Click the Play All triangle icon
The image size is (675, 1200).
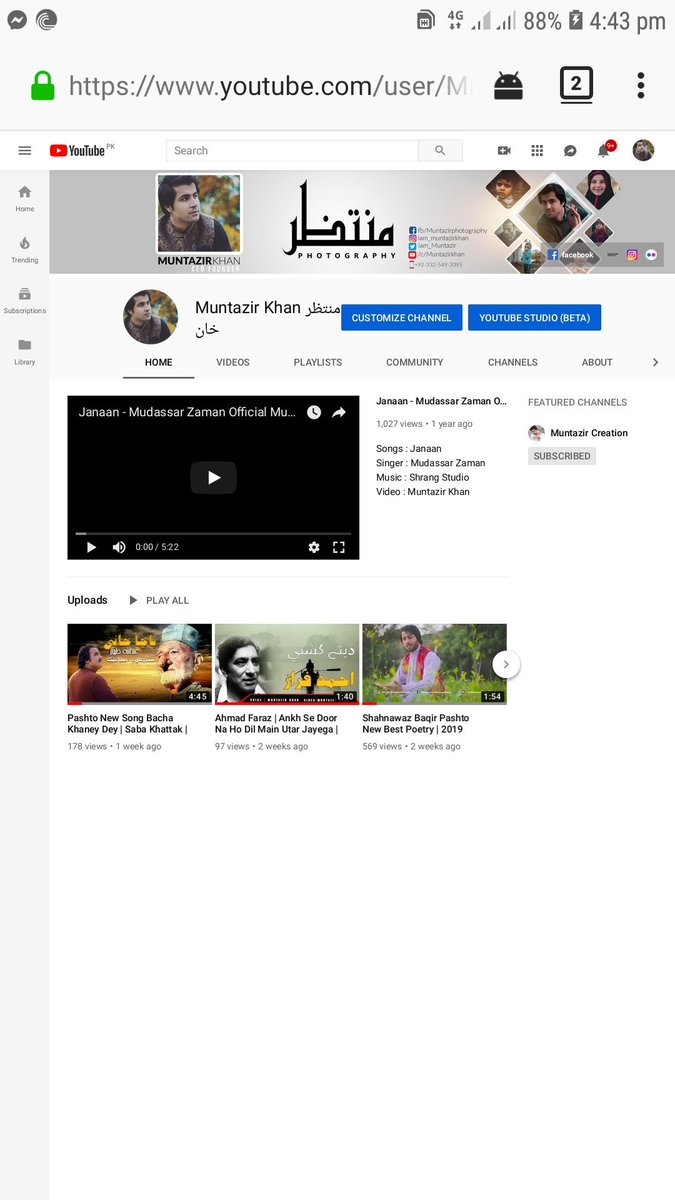[133, 600]
